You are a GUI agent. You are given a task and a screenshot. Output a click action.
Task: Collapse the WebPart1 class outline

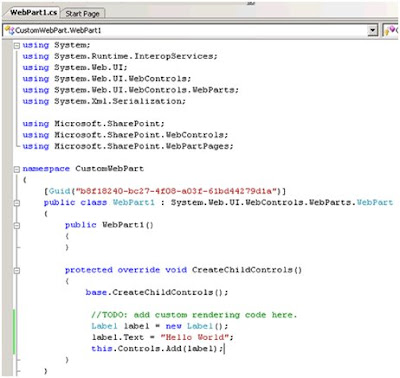tap(17, 203)
